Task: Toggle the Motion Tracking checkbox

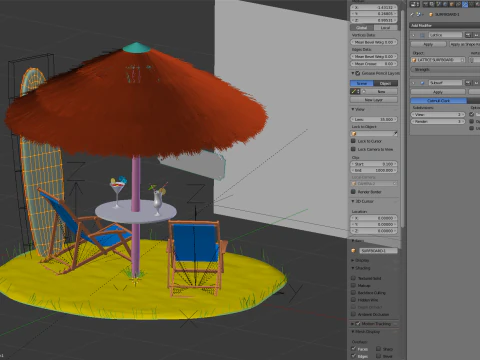Action: click(x=358, y=324)
